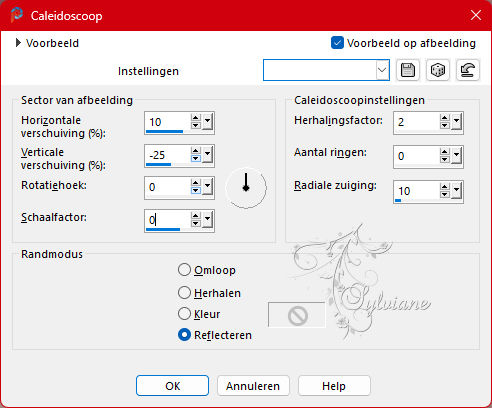This screenshot has width=492, height=408.
Task: Click the randomize parameters dice icon
Action: pos(438,70)
